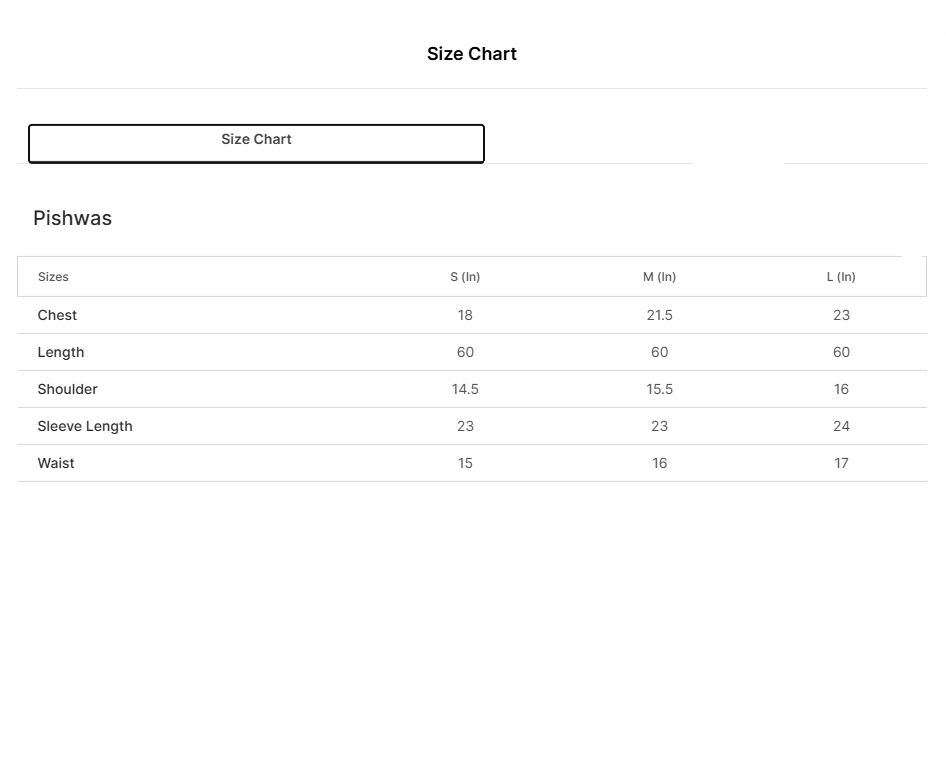The image size is (946, 781).
Task: Click the large Sleeve Length value 24
Action: click(x=841, y=426)
